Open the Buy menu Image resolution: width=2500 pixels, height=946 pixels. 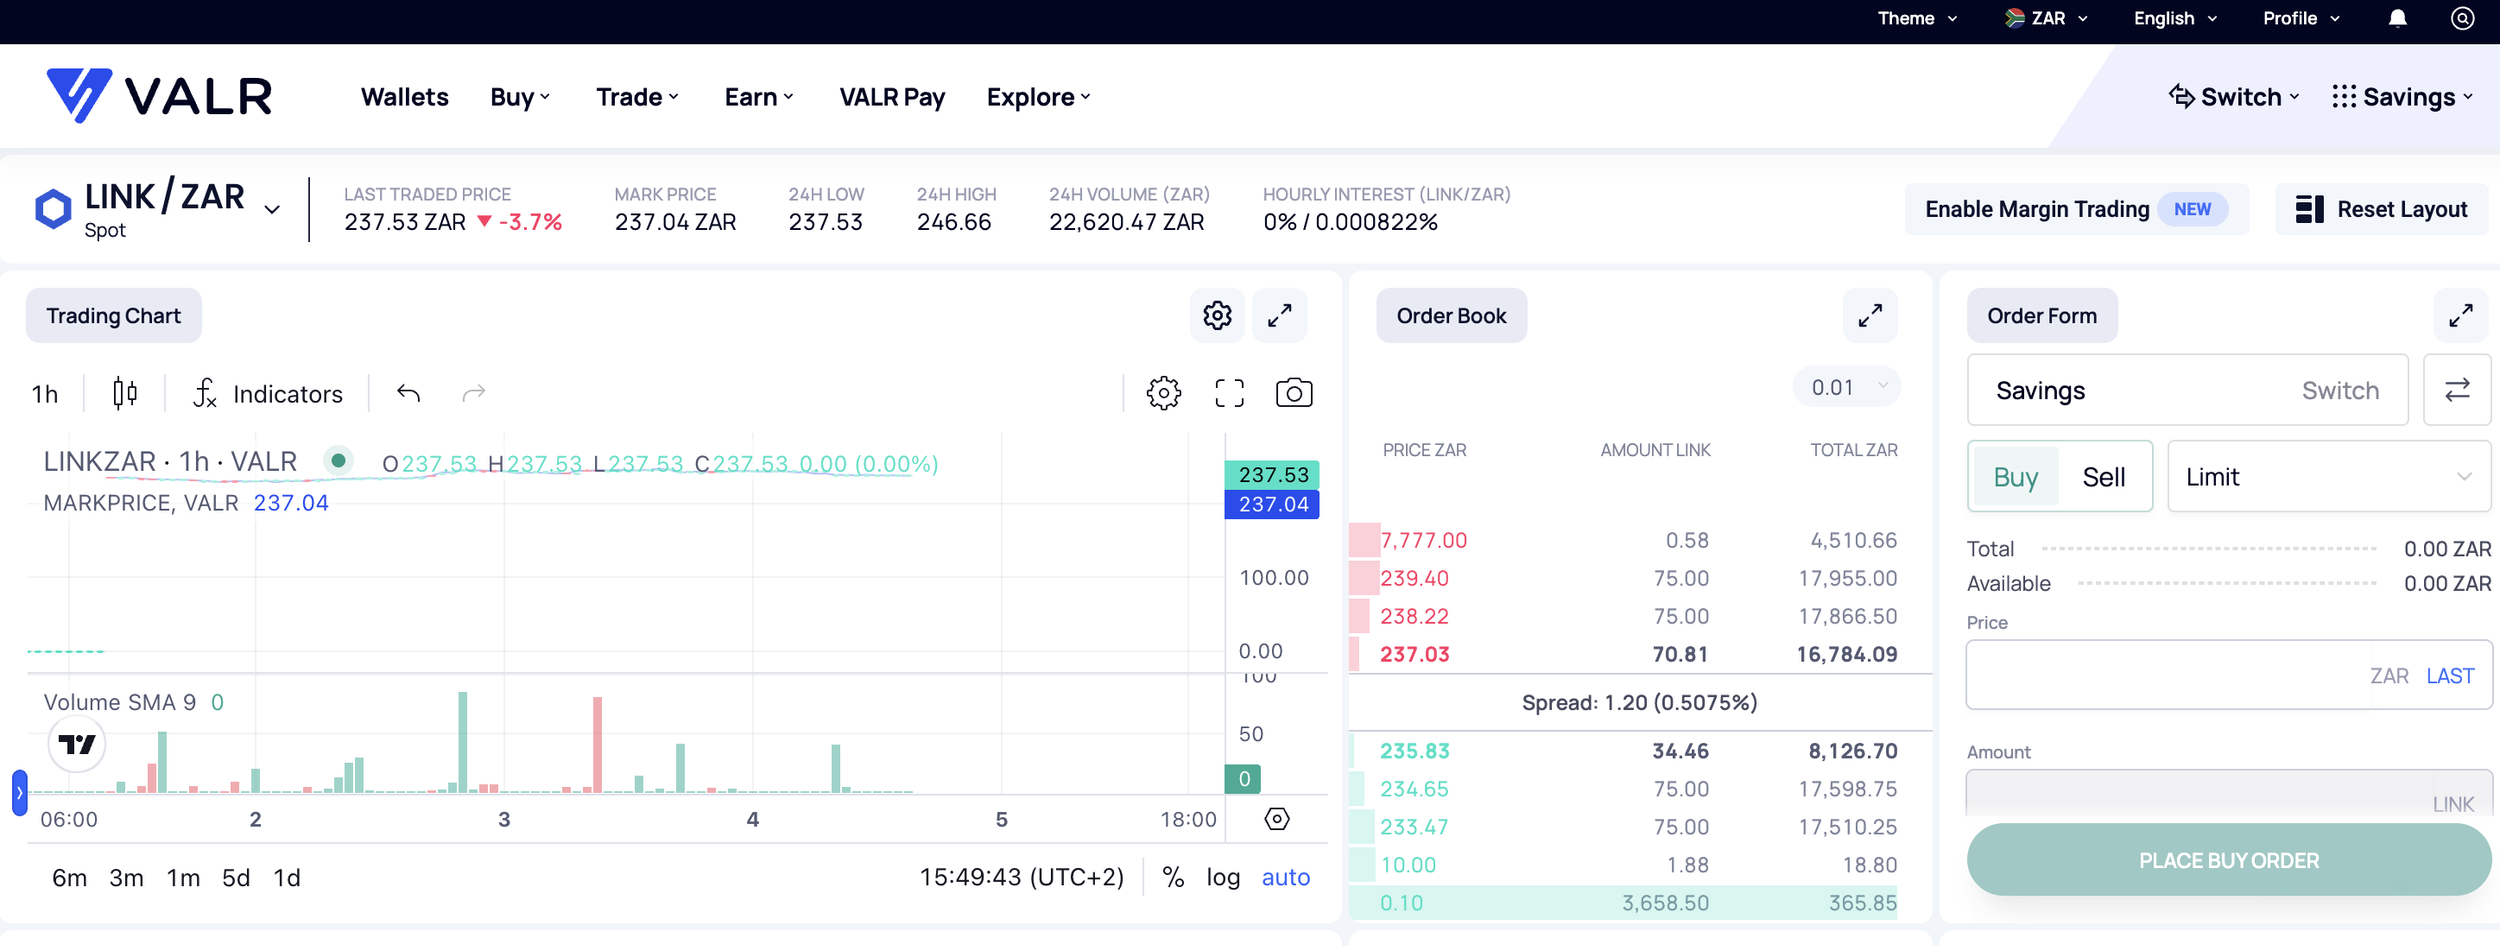pos(520,97)
